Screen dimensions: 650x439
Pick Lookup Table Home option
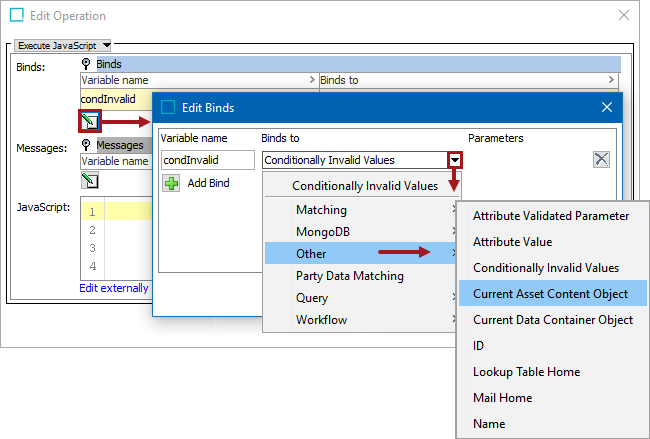526,372
